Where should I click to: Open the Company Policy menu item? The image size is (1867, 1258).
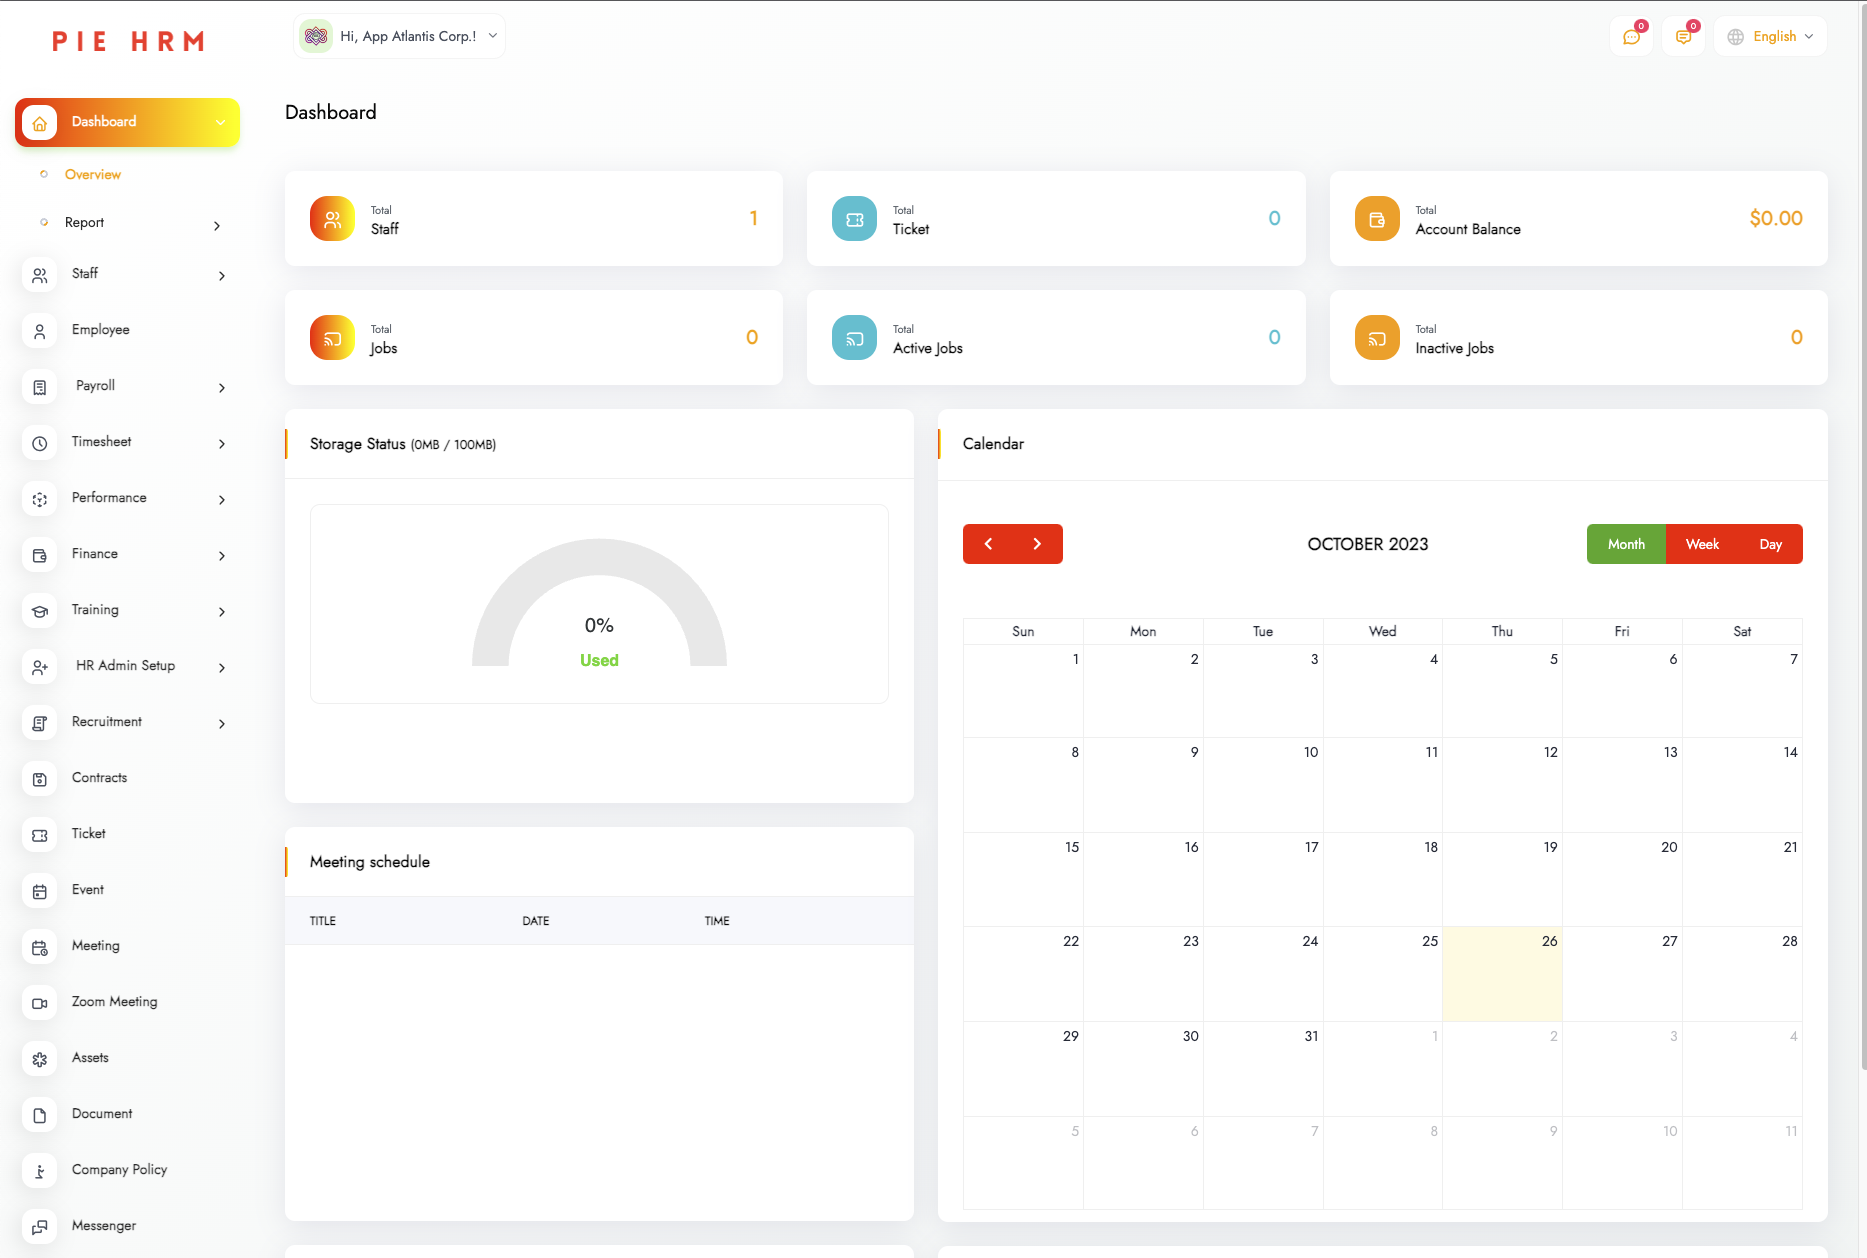[x=127, y=1170]
